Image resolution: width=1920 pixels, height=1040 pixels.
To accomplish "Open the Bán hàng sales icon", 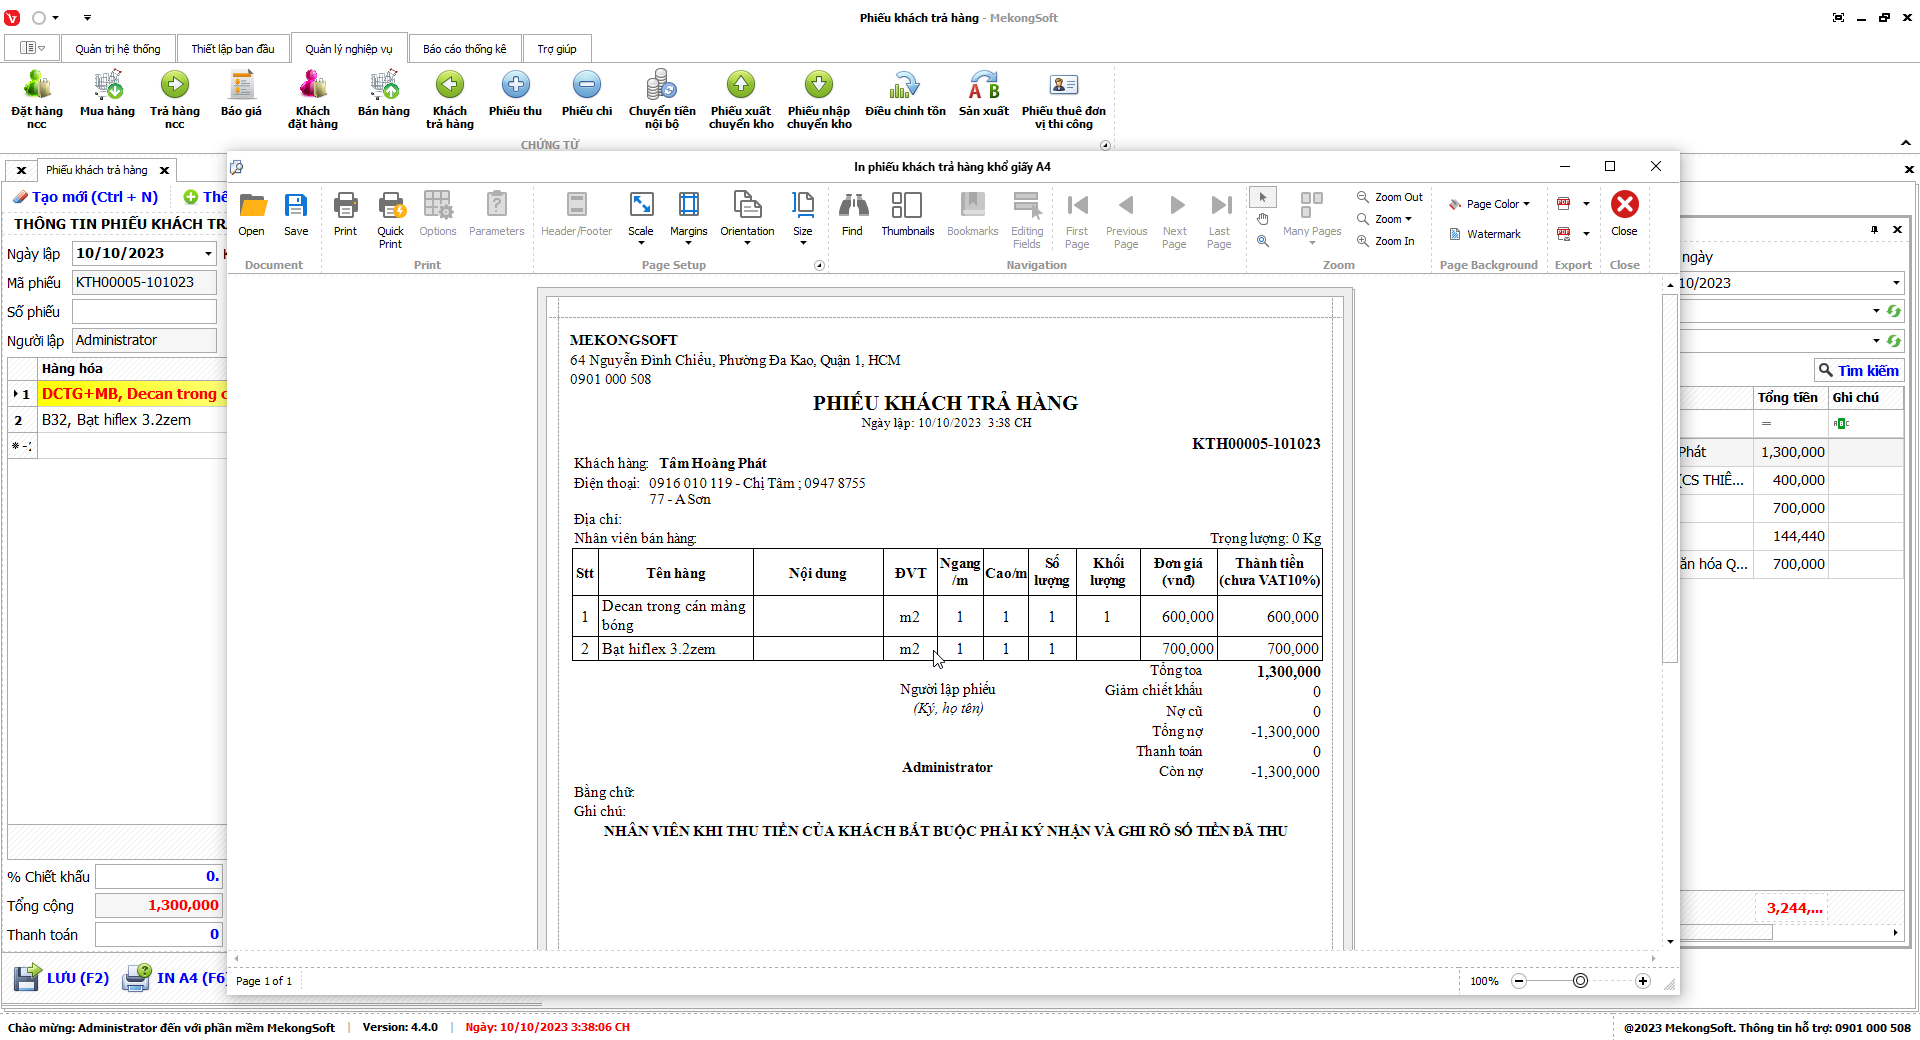I will pyautogui.click(x=384, y=95).
